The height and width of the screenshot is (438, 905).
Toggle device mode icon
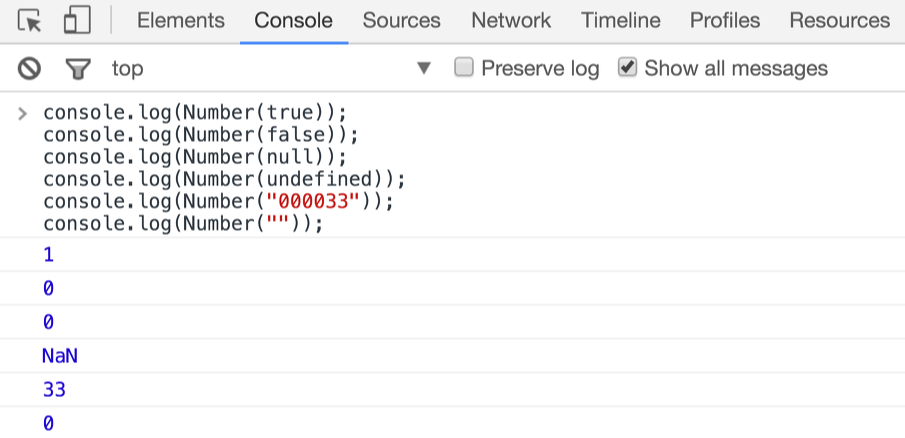(x=77, y=21)
